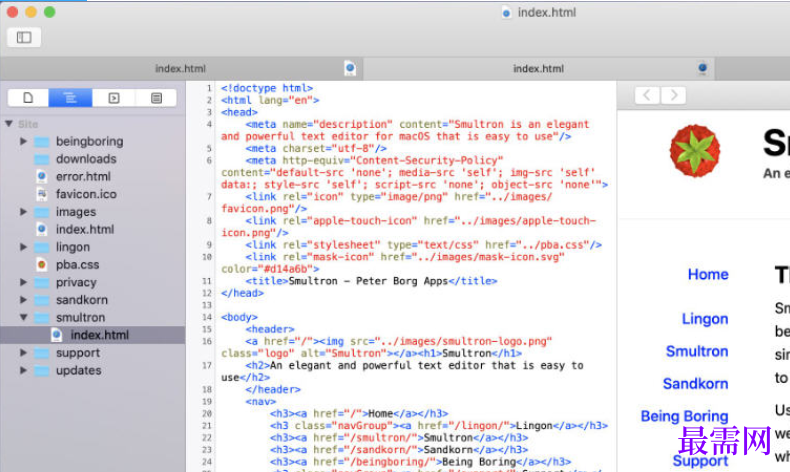
Task: Click the smultron folder icon
Action: [x=42, y=318]
